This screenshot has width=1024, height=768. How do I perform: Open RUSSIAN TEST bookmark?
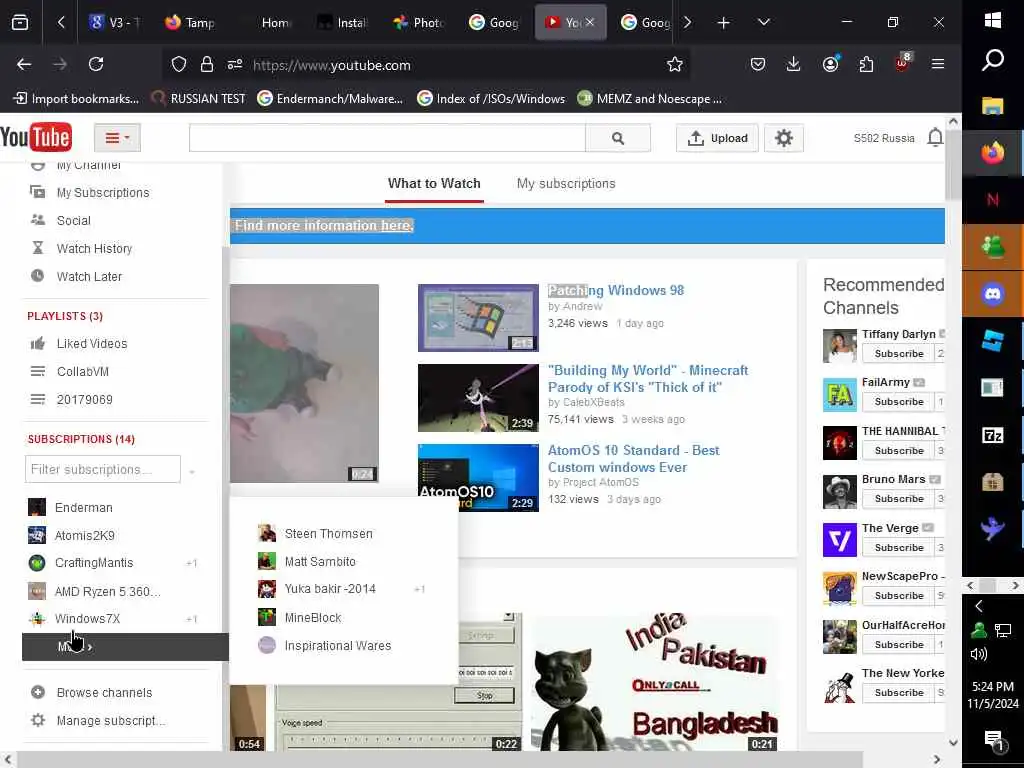[x=199, y=99]
